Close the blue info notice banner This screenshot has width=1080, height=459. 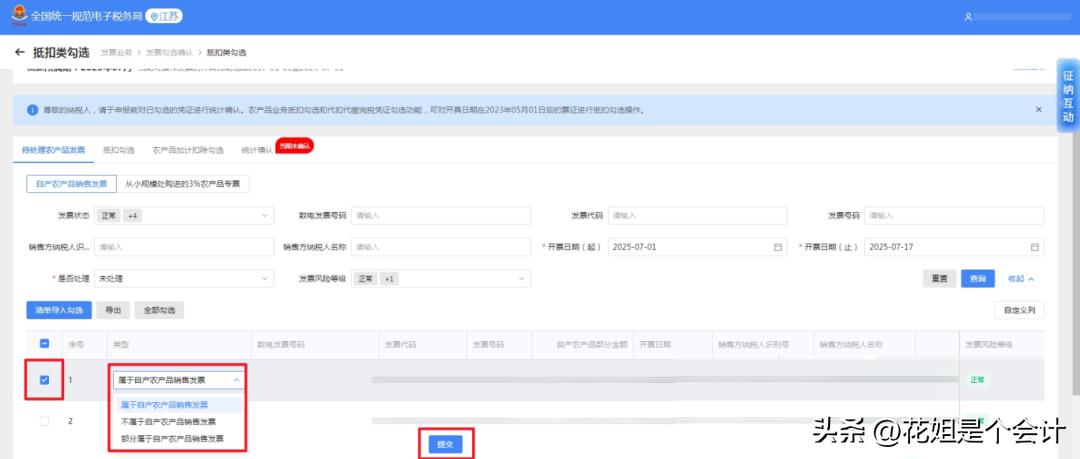pos(1039,110)
